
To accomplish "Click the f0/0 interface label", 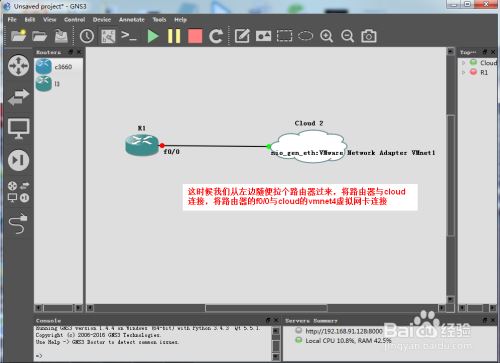I will (172, 152).
